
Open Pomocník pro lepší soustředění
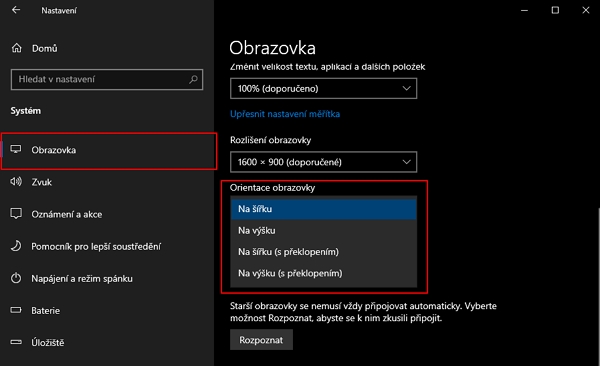click(107, 246)
